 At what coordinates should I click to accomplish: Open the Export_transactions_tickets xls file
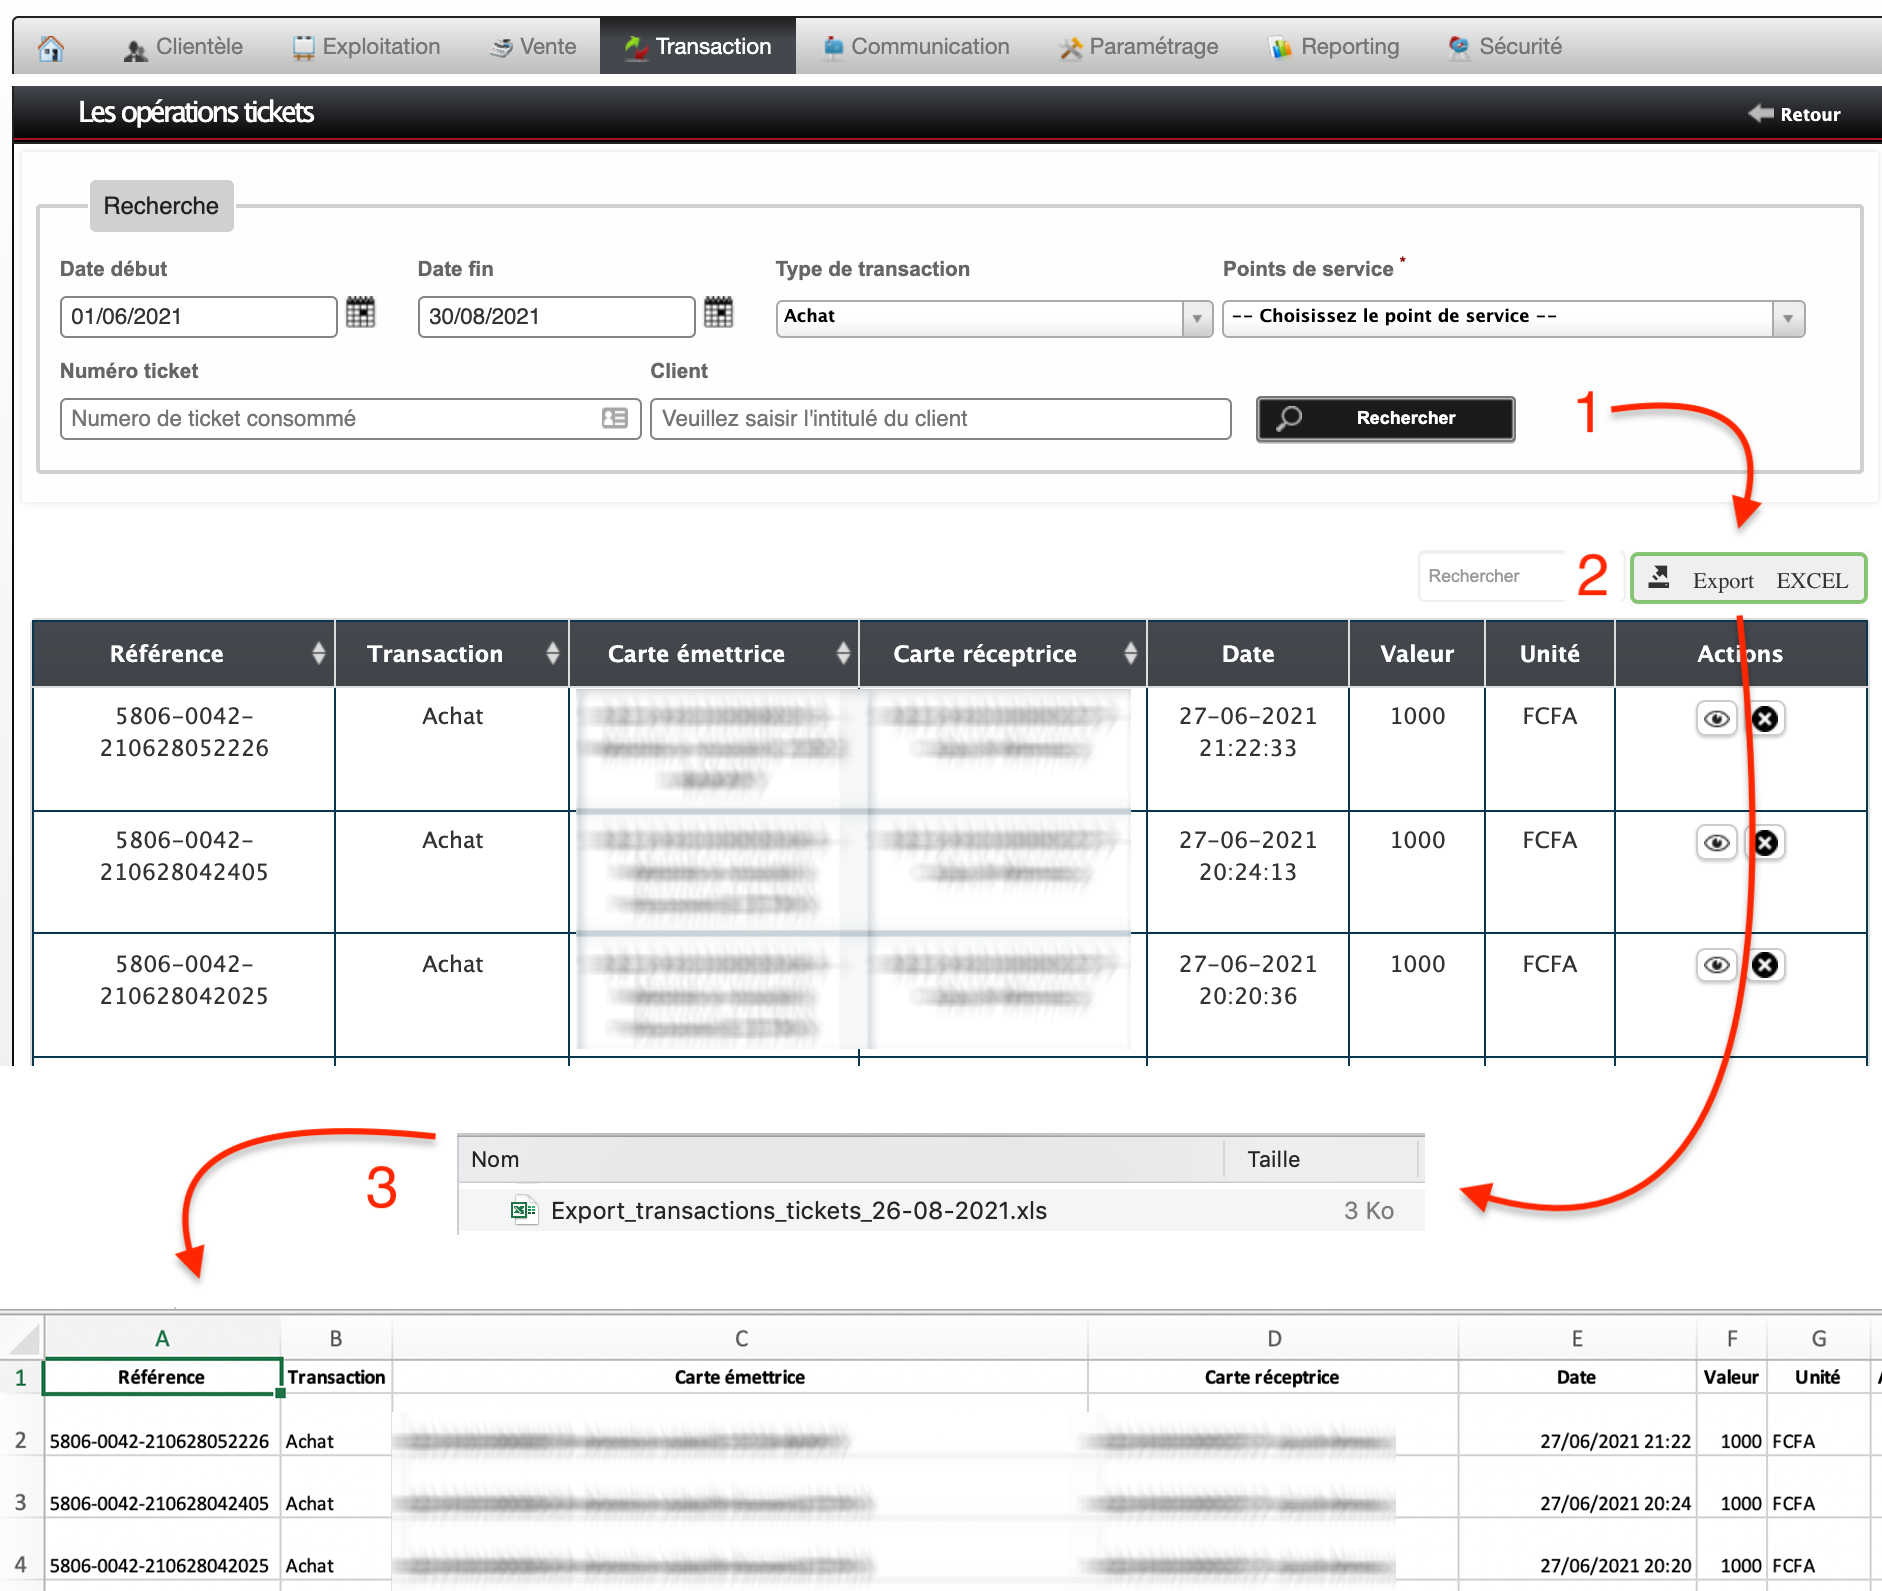798,1211
